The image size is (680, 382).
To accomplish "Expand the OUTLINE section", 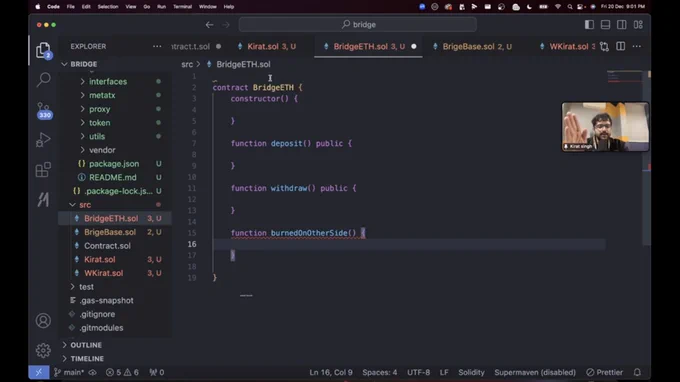I will (x=86, y=345).
